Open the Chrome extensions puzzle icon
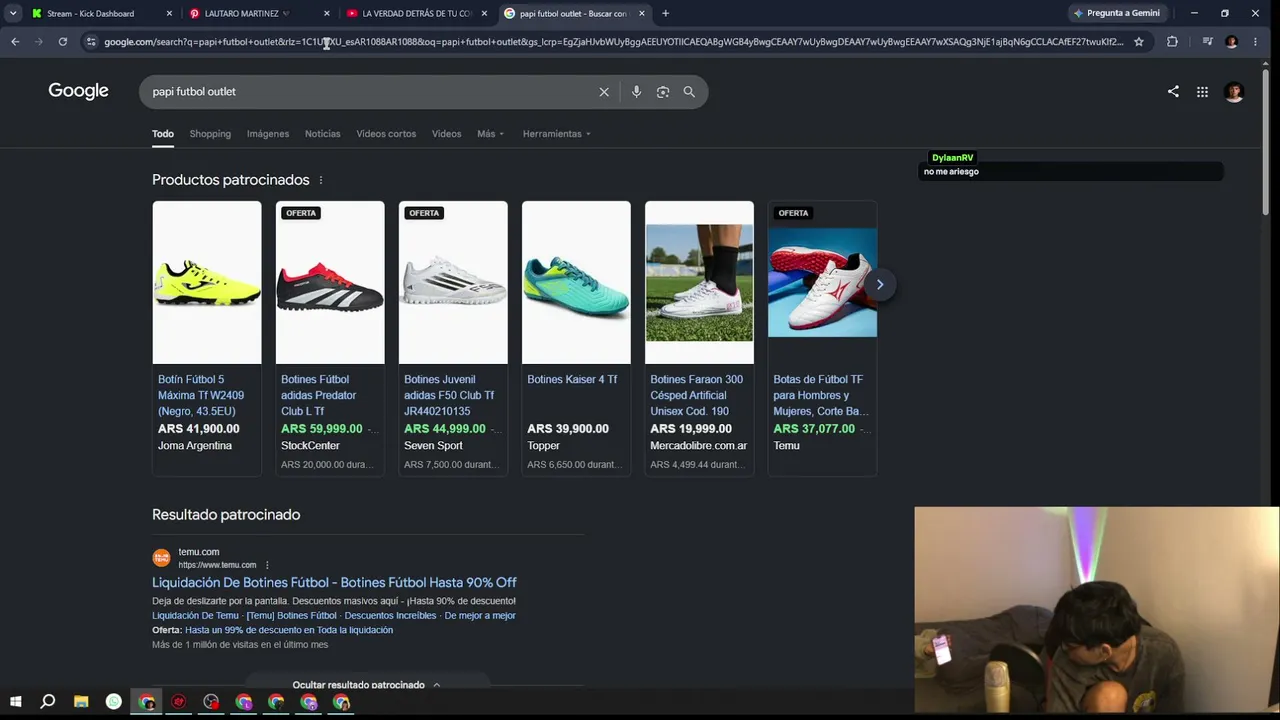The image size is (1280, 720). (x=1172, y=42)
